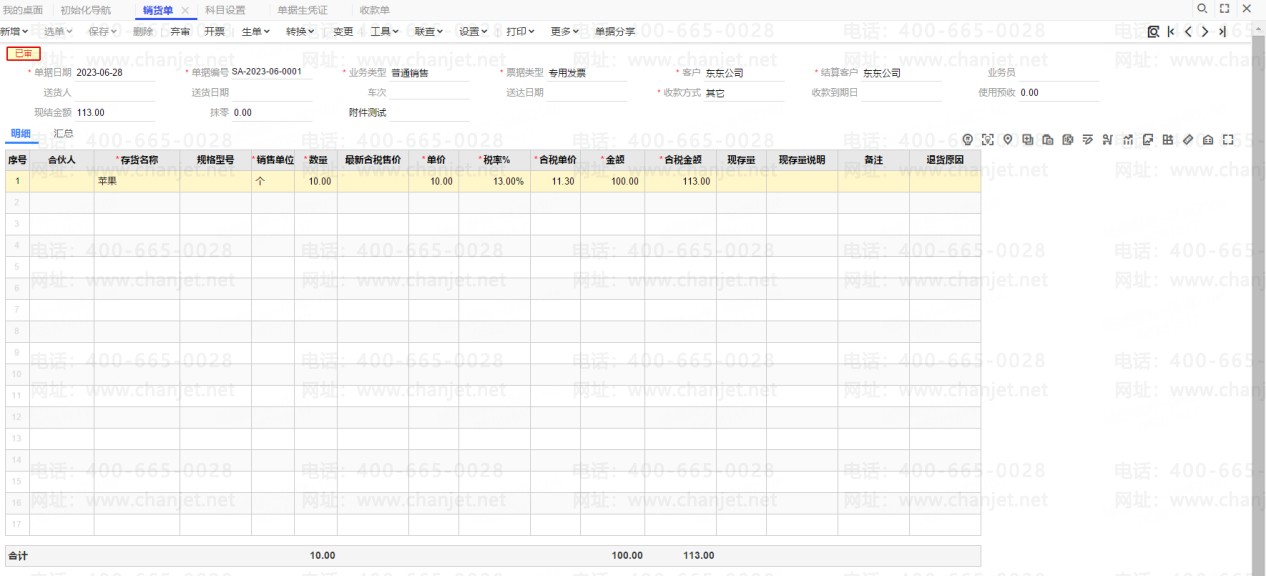Click the copy-plus row icon above the table
This screenshot has height=576, width=1266.
pos(1028,140)
